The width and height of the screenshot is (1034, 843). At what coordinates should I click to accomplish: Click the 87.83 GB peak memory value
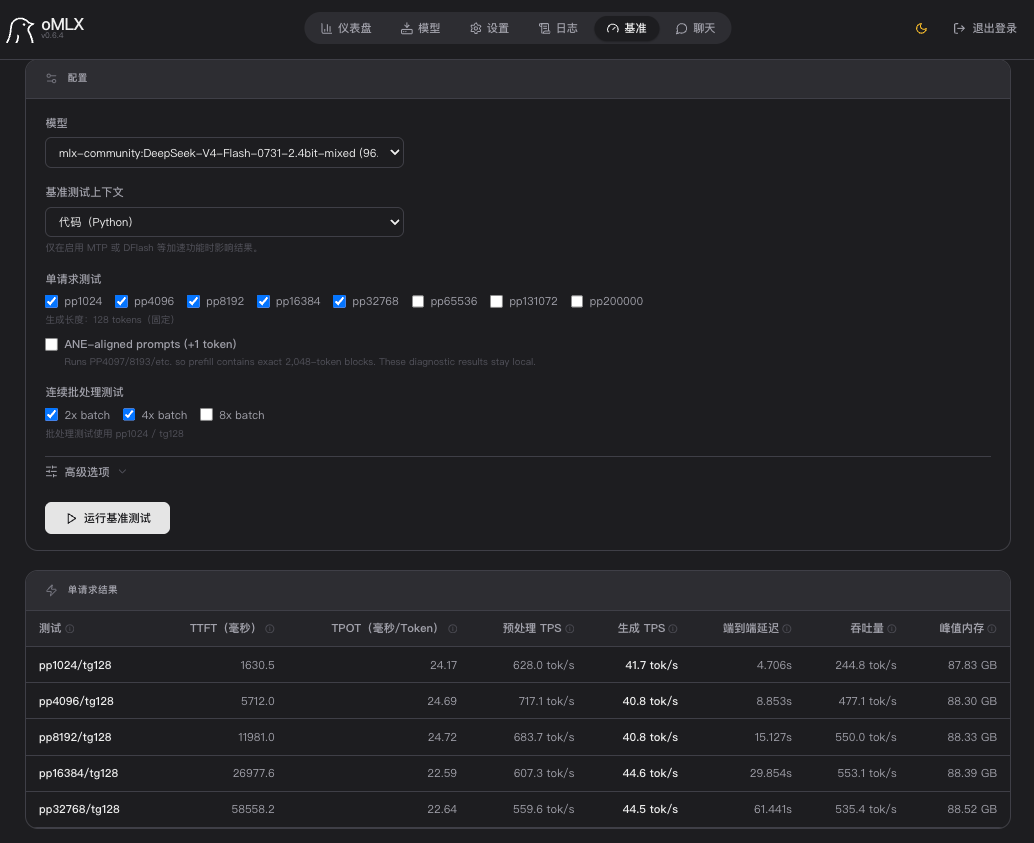(972, 666)
